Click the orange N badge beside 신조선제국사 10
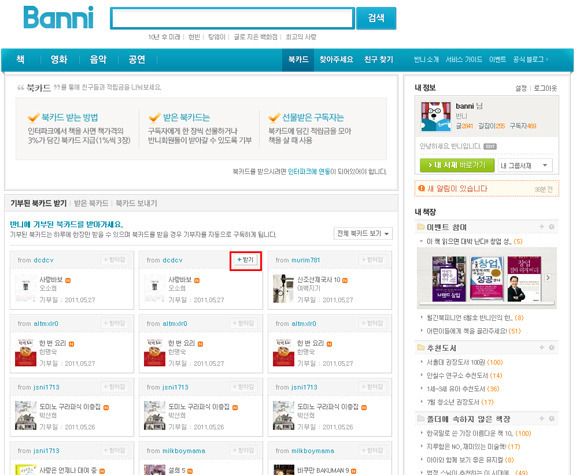The height and width of the screenshot is (475, 580). [x=345, y=280]
